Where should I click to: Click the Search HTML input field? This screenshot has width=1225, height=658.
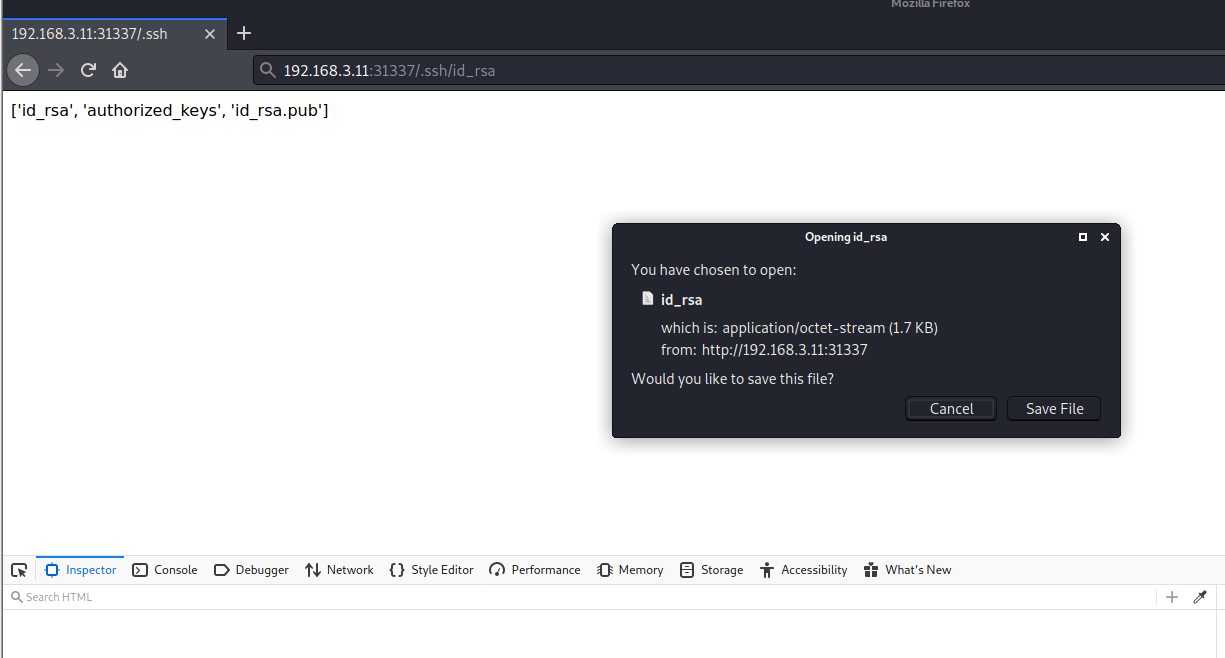60,596
